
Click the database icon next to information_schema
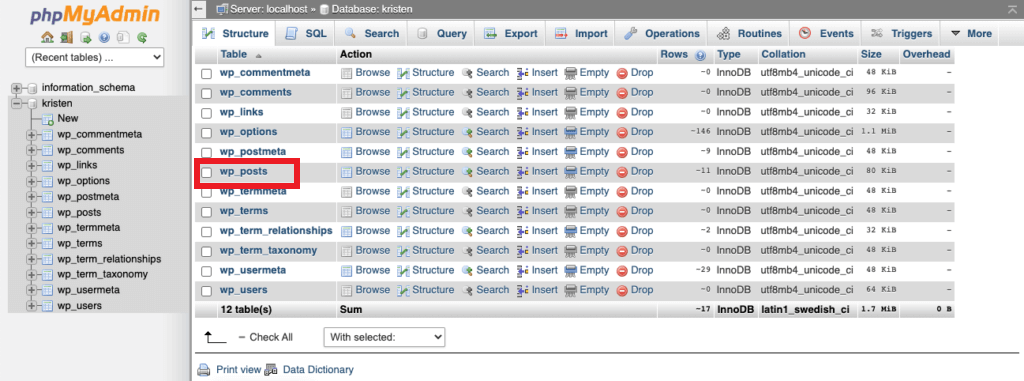pos(32,88)
